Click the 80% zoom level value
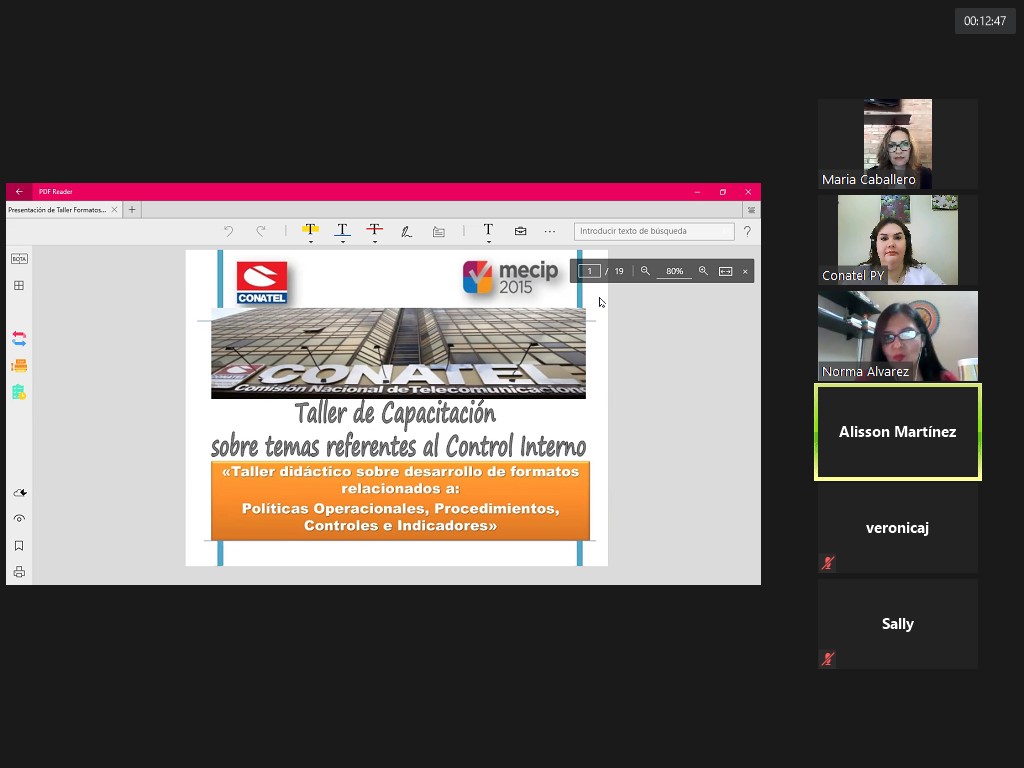The height and width of the screenshot is (768, 1024). [675, 271]
